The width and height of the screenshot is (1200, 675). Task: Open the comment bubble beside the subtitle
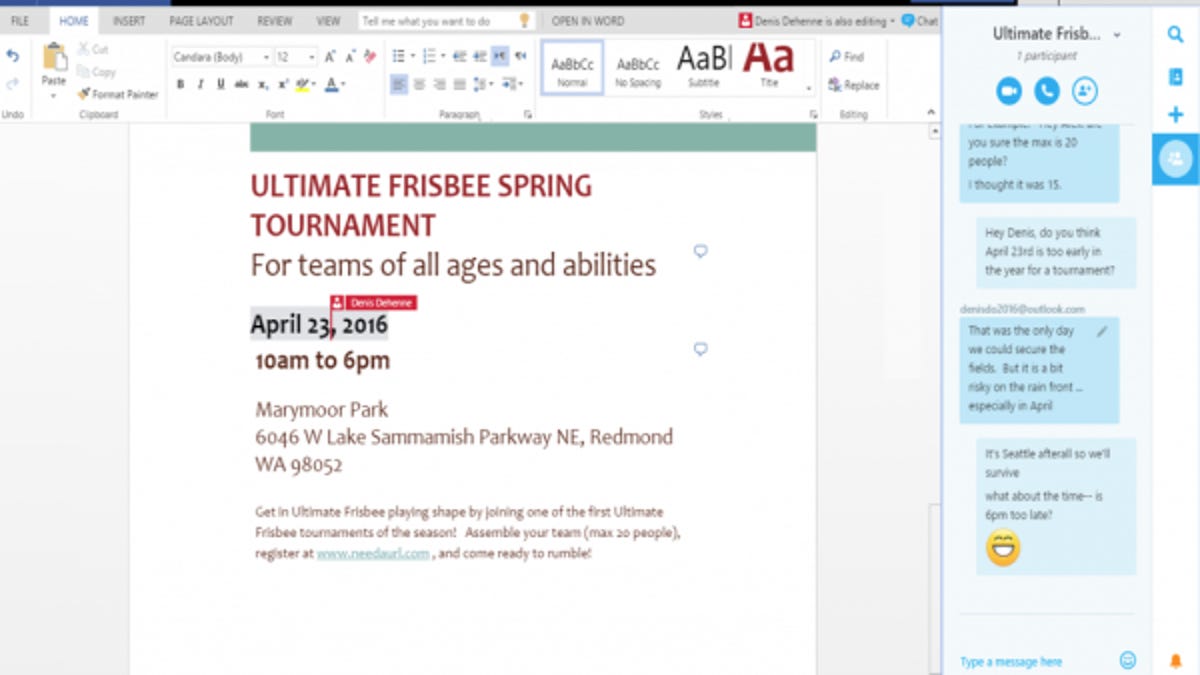click(x=700, y=251)
